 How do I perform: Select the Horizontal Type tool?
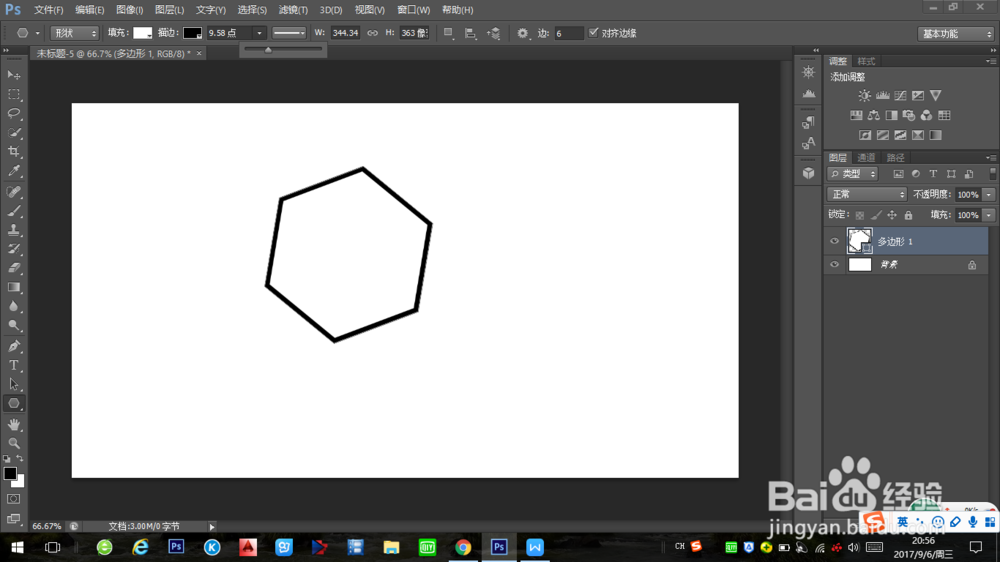pyautogui.click(x=14, y=365)
